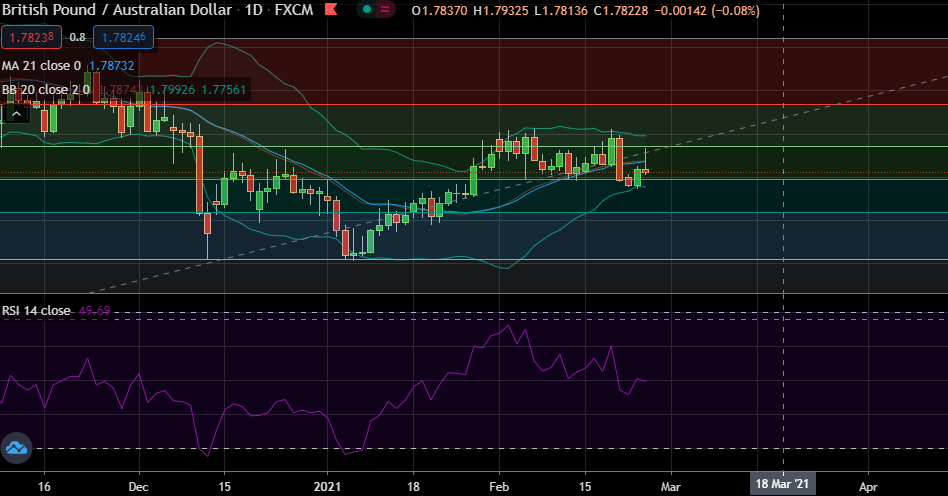This screenshot has height=496, width=948.
Task: Select the BB 20 close indicator legend
Action: pos(46,90)
